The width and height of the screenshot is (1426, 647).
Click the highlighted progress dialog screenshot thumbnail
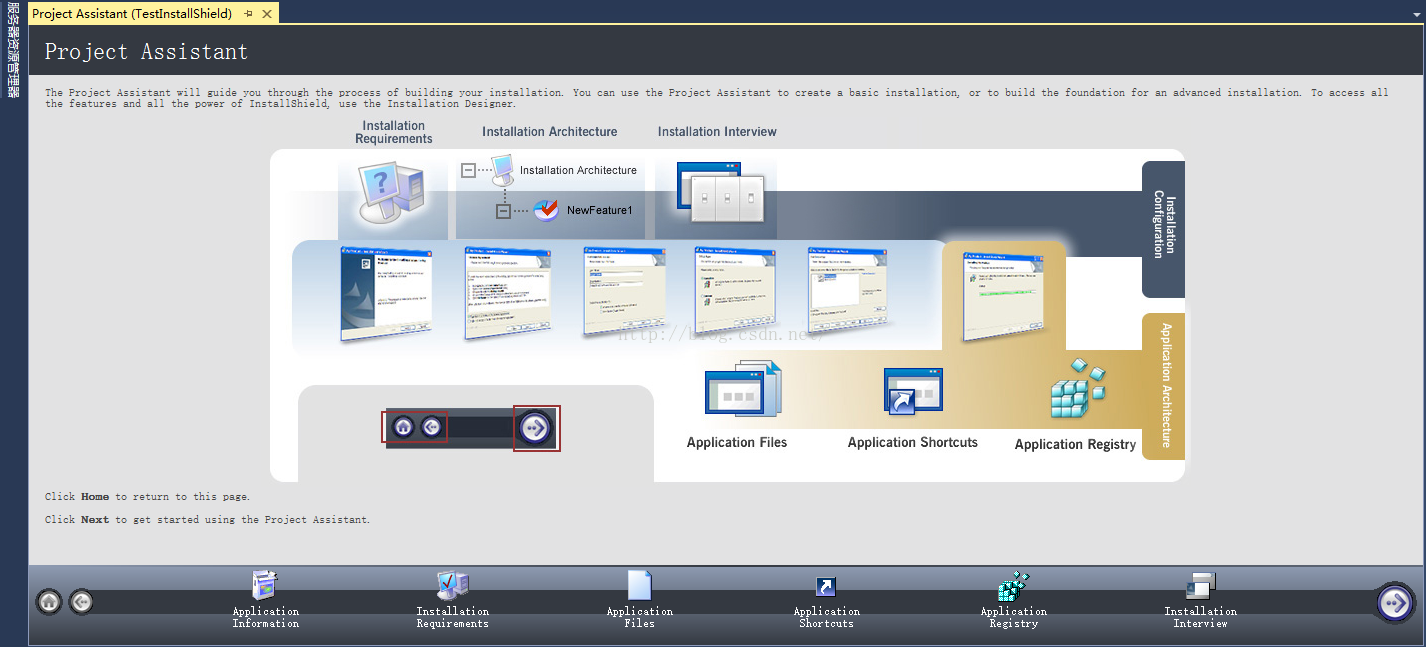tap(1002, 296)
